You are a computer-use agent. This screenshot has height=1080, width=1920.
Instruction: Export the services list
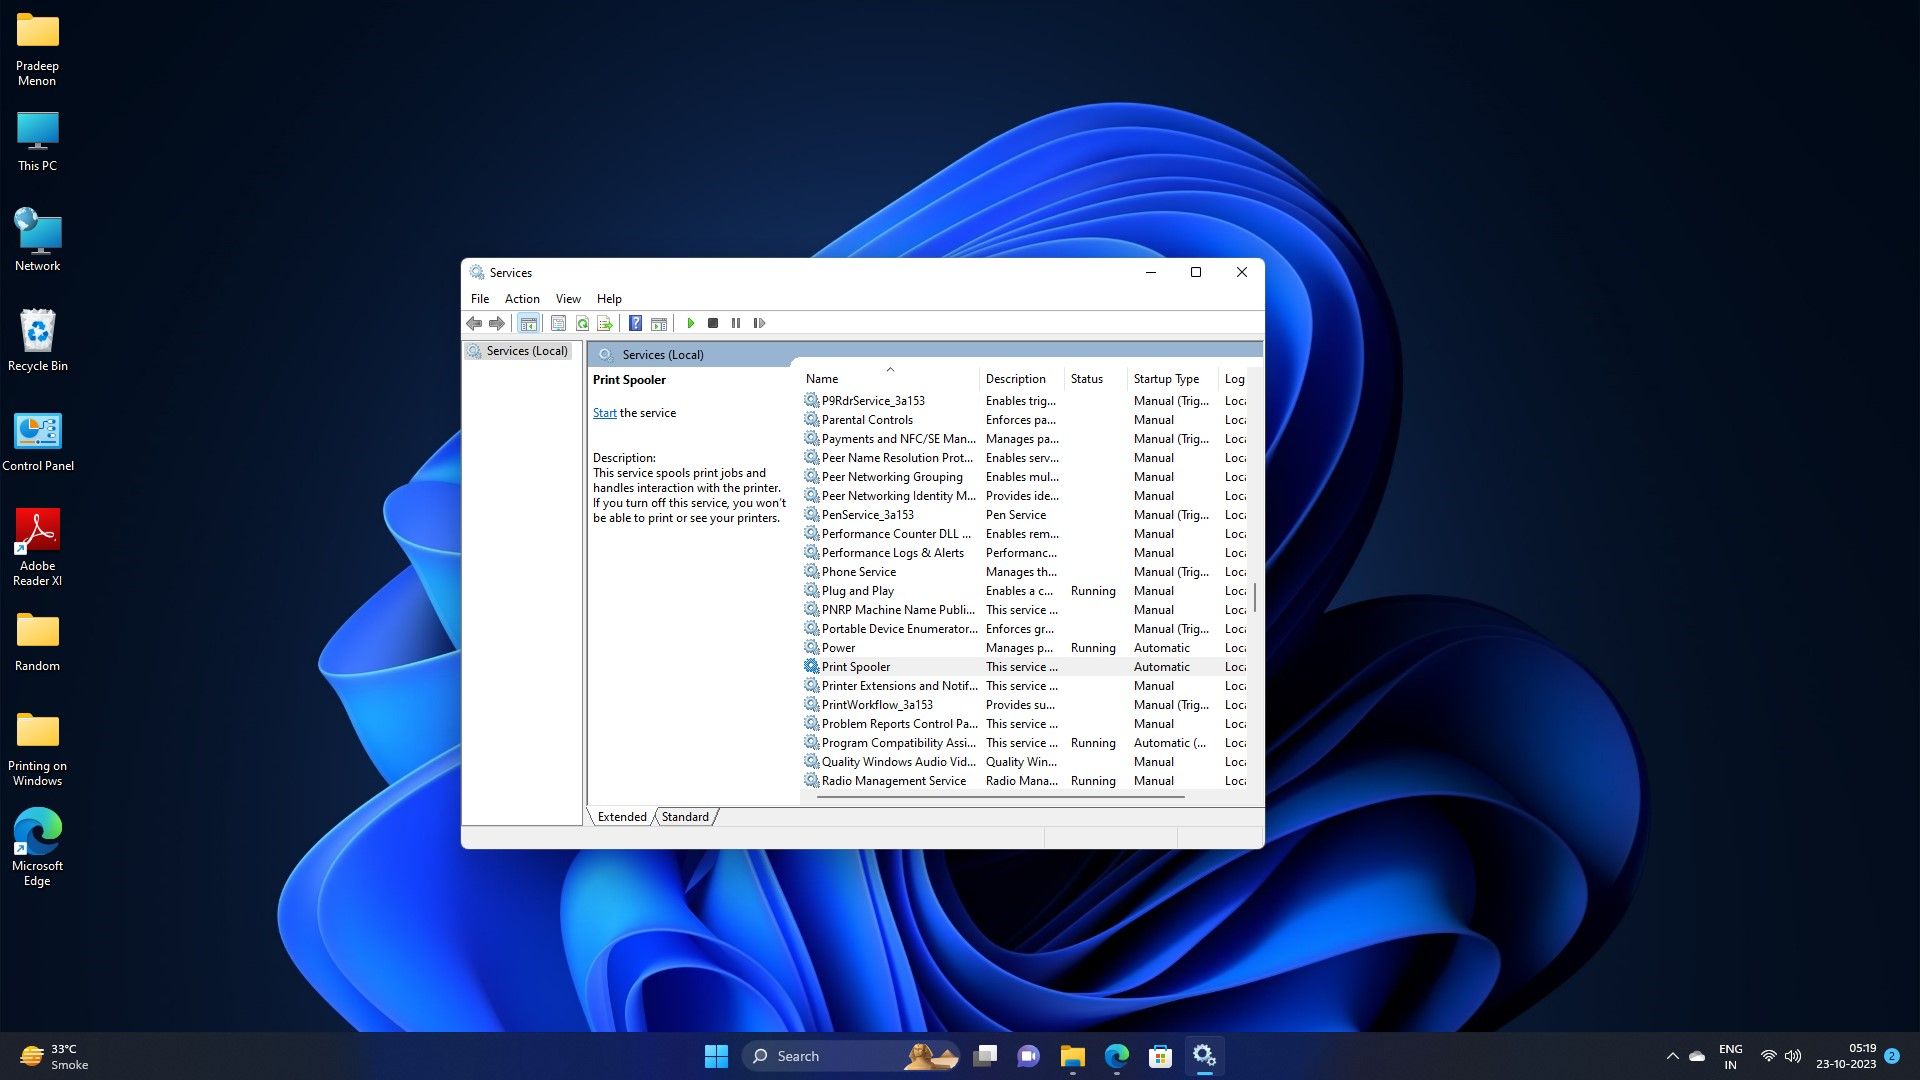[x=605, y=323]
